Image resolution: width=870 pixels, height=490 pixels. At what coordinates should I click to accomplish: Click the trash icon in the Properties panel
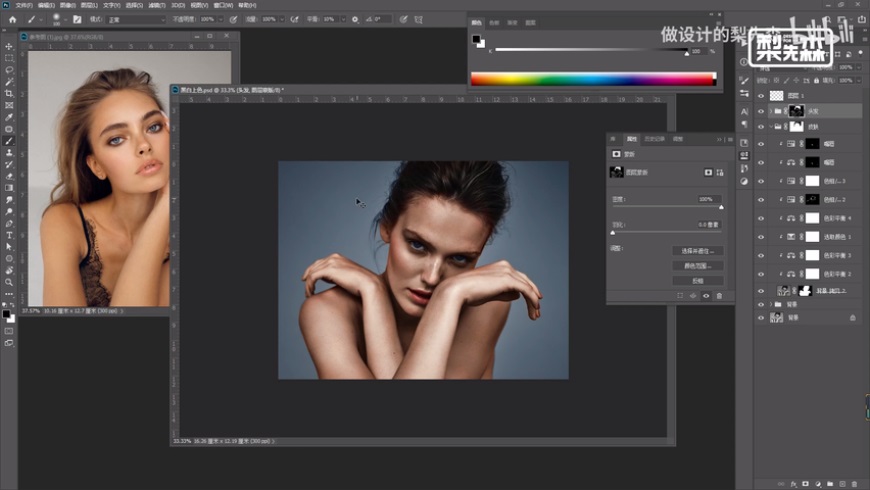tap(718, 296)
